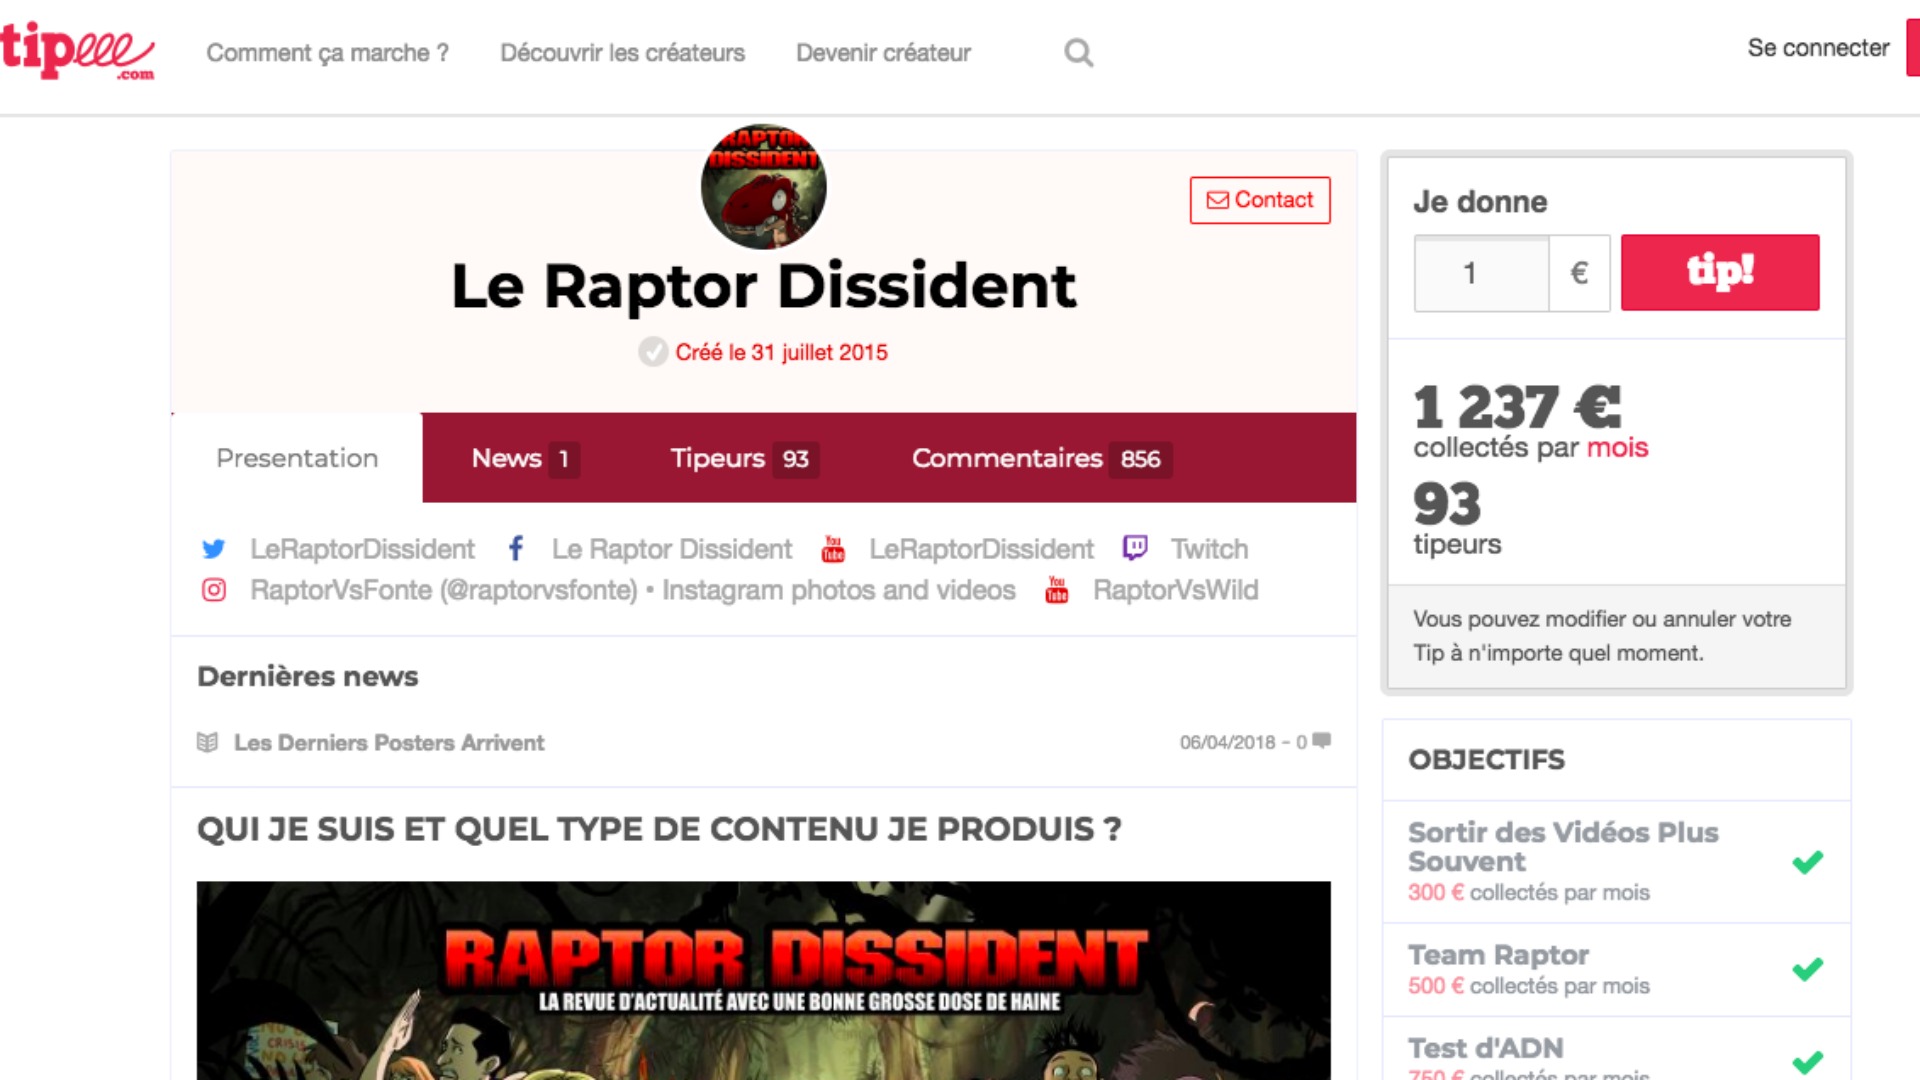Image resolution: width=1920 pixels, height=1080 pixels.
Task: Click 500 € collectés par mois text
Action: coord(1529,986)
